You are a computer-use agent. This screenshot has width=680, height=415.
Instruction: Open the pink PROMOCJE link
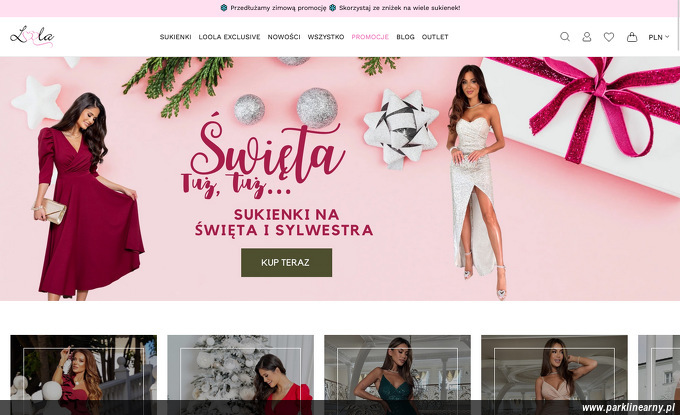click(370, 37)
